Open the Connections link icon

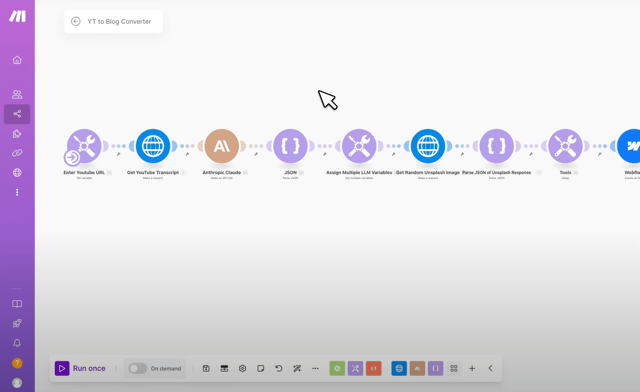pyautogui.click(x=17, y=153)
